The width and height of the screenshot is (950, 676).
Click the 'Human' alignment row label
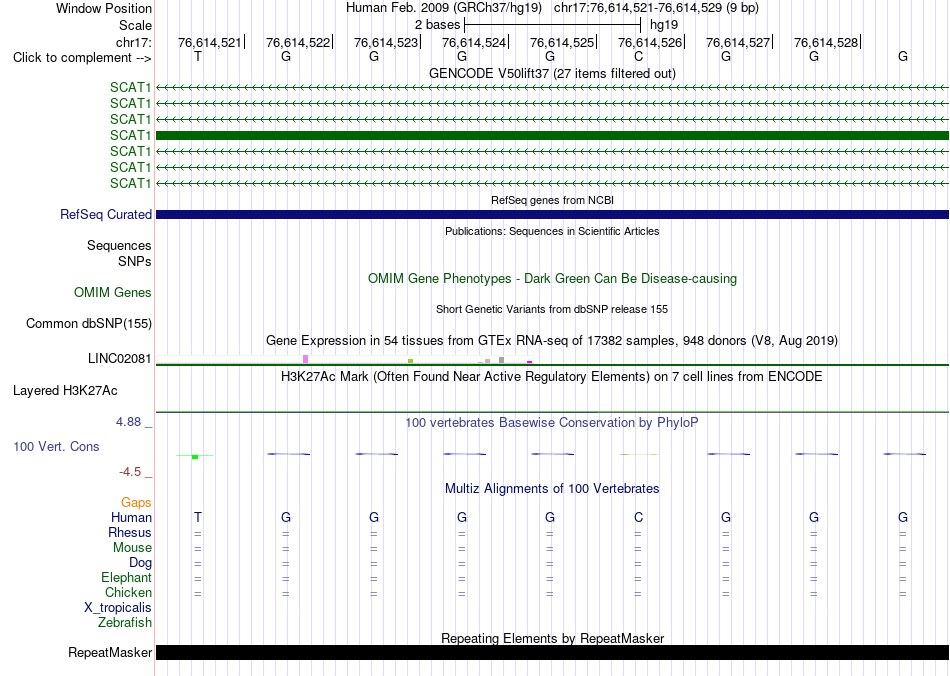point(131,517)
